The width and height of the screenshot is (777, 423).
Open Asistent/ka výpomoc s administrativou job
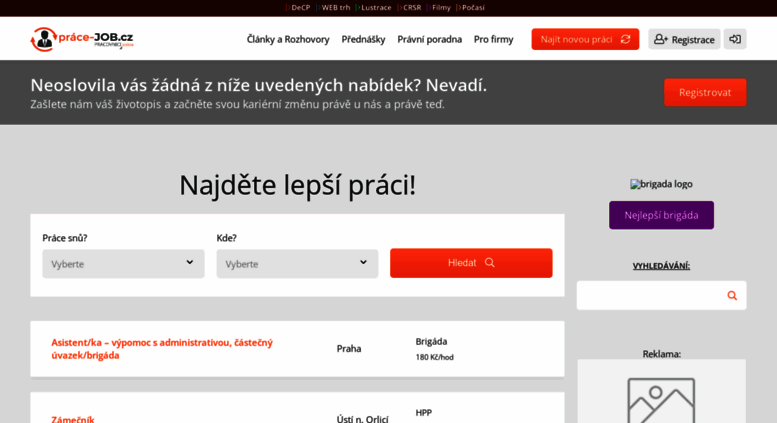point(162,349)
